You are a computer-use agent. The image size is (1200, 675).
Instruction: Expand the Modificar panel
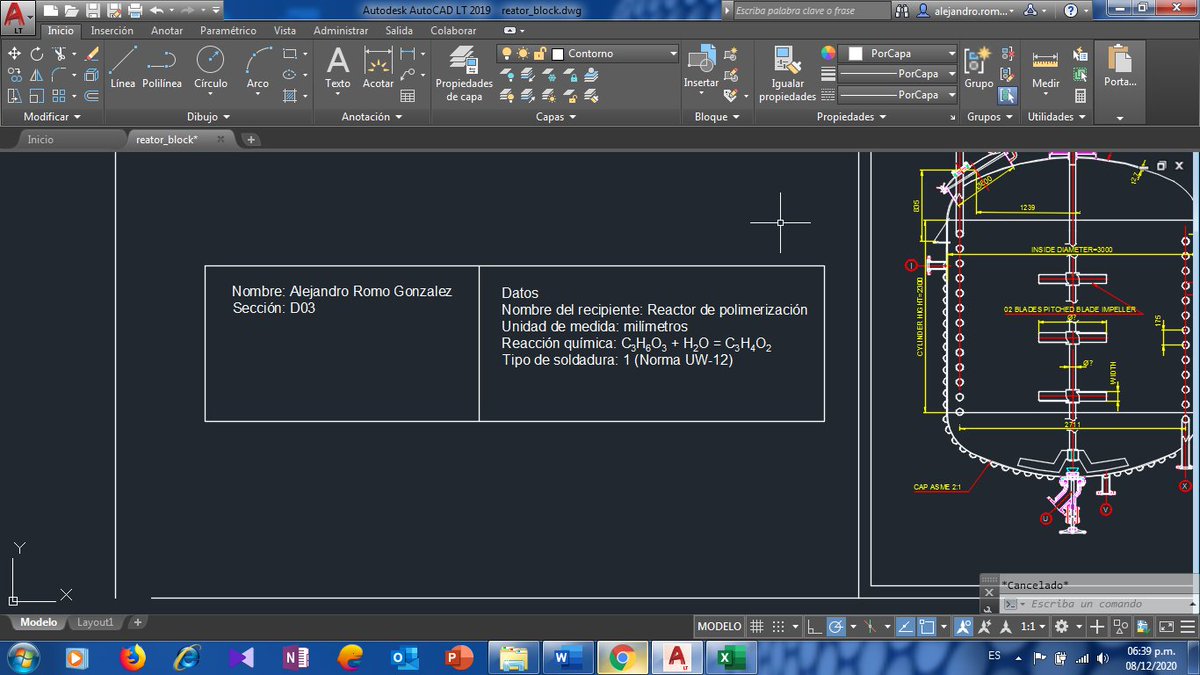click(x=52, y=116)
